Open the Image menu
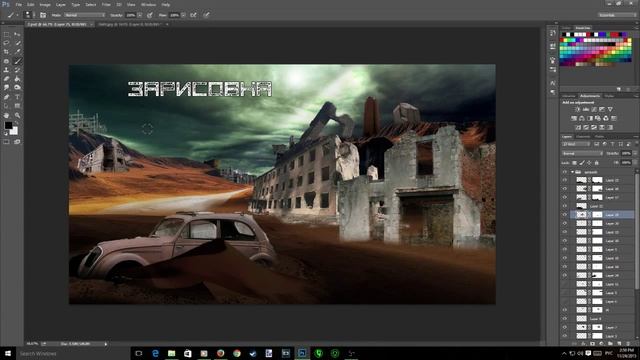 [45, 4]
